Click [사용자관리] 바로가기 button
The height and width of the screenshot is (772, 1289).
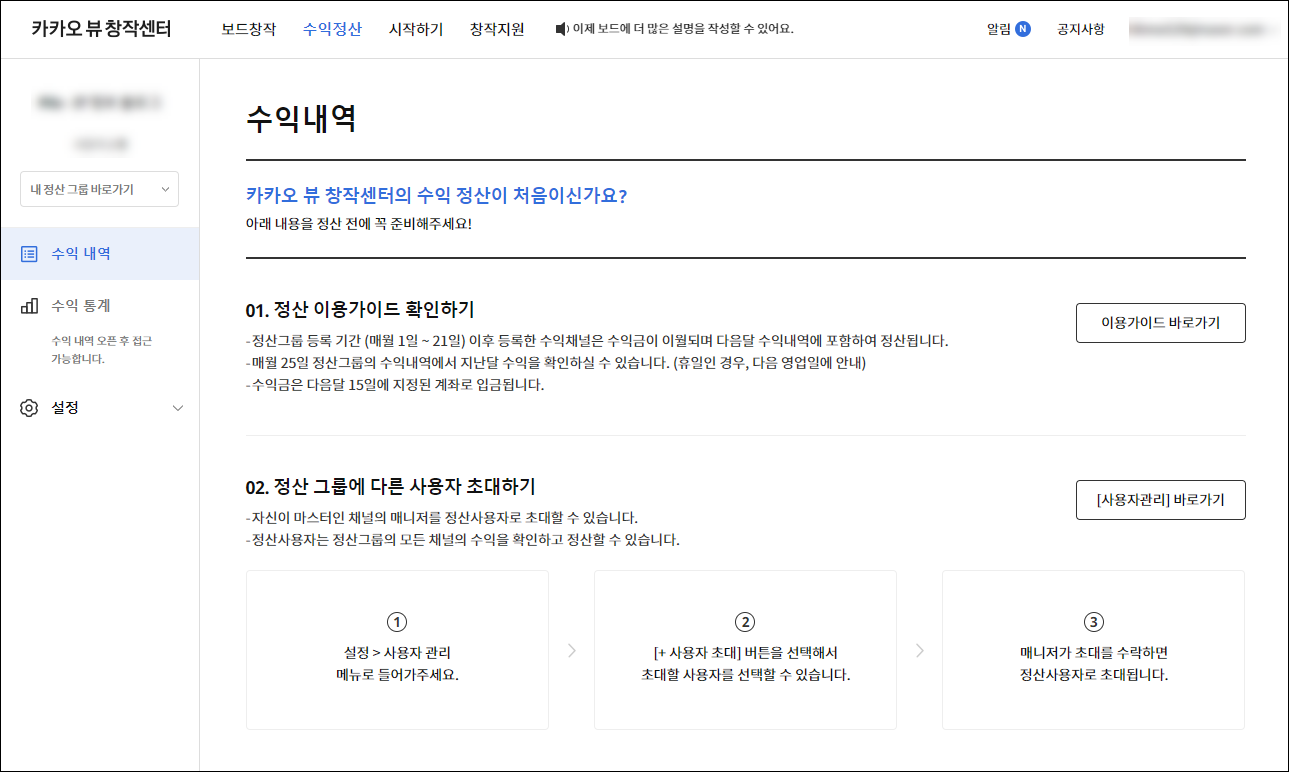(x=1160, y=500)
